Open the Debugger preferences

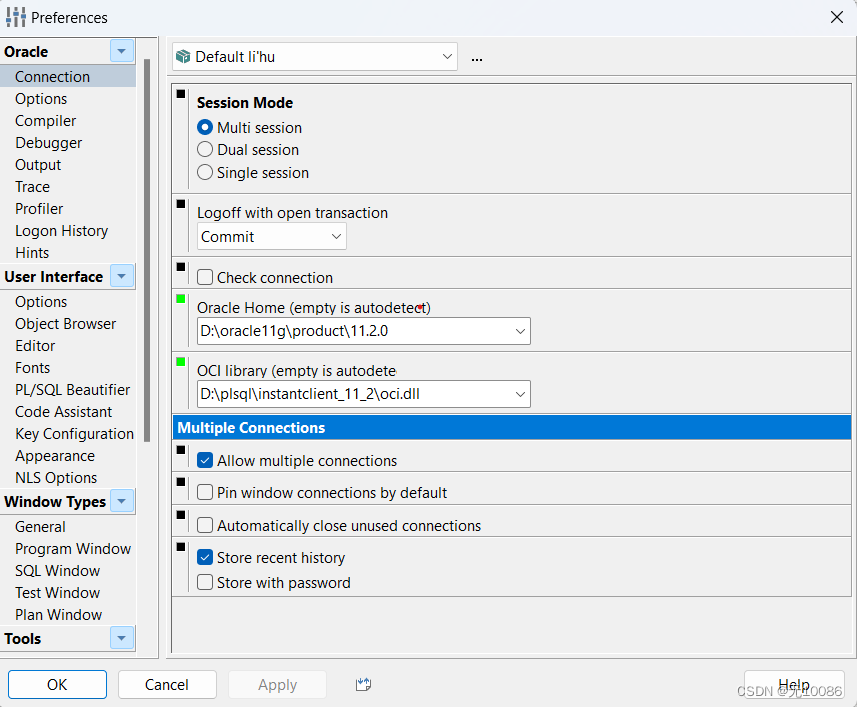[49, 143]
